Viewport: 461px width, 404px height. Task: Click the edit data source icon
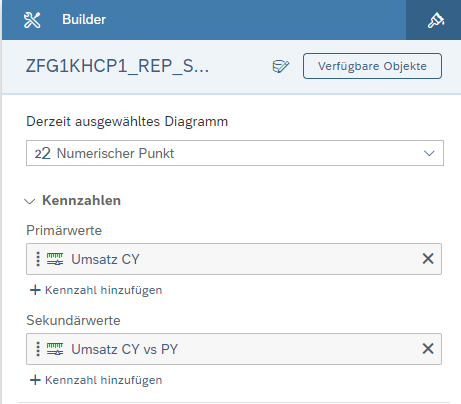tap(281, 66)
